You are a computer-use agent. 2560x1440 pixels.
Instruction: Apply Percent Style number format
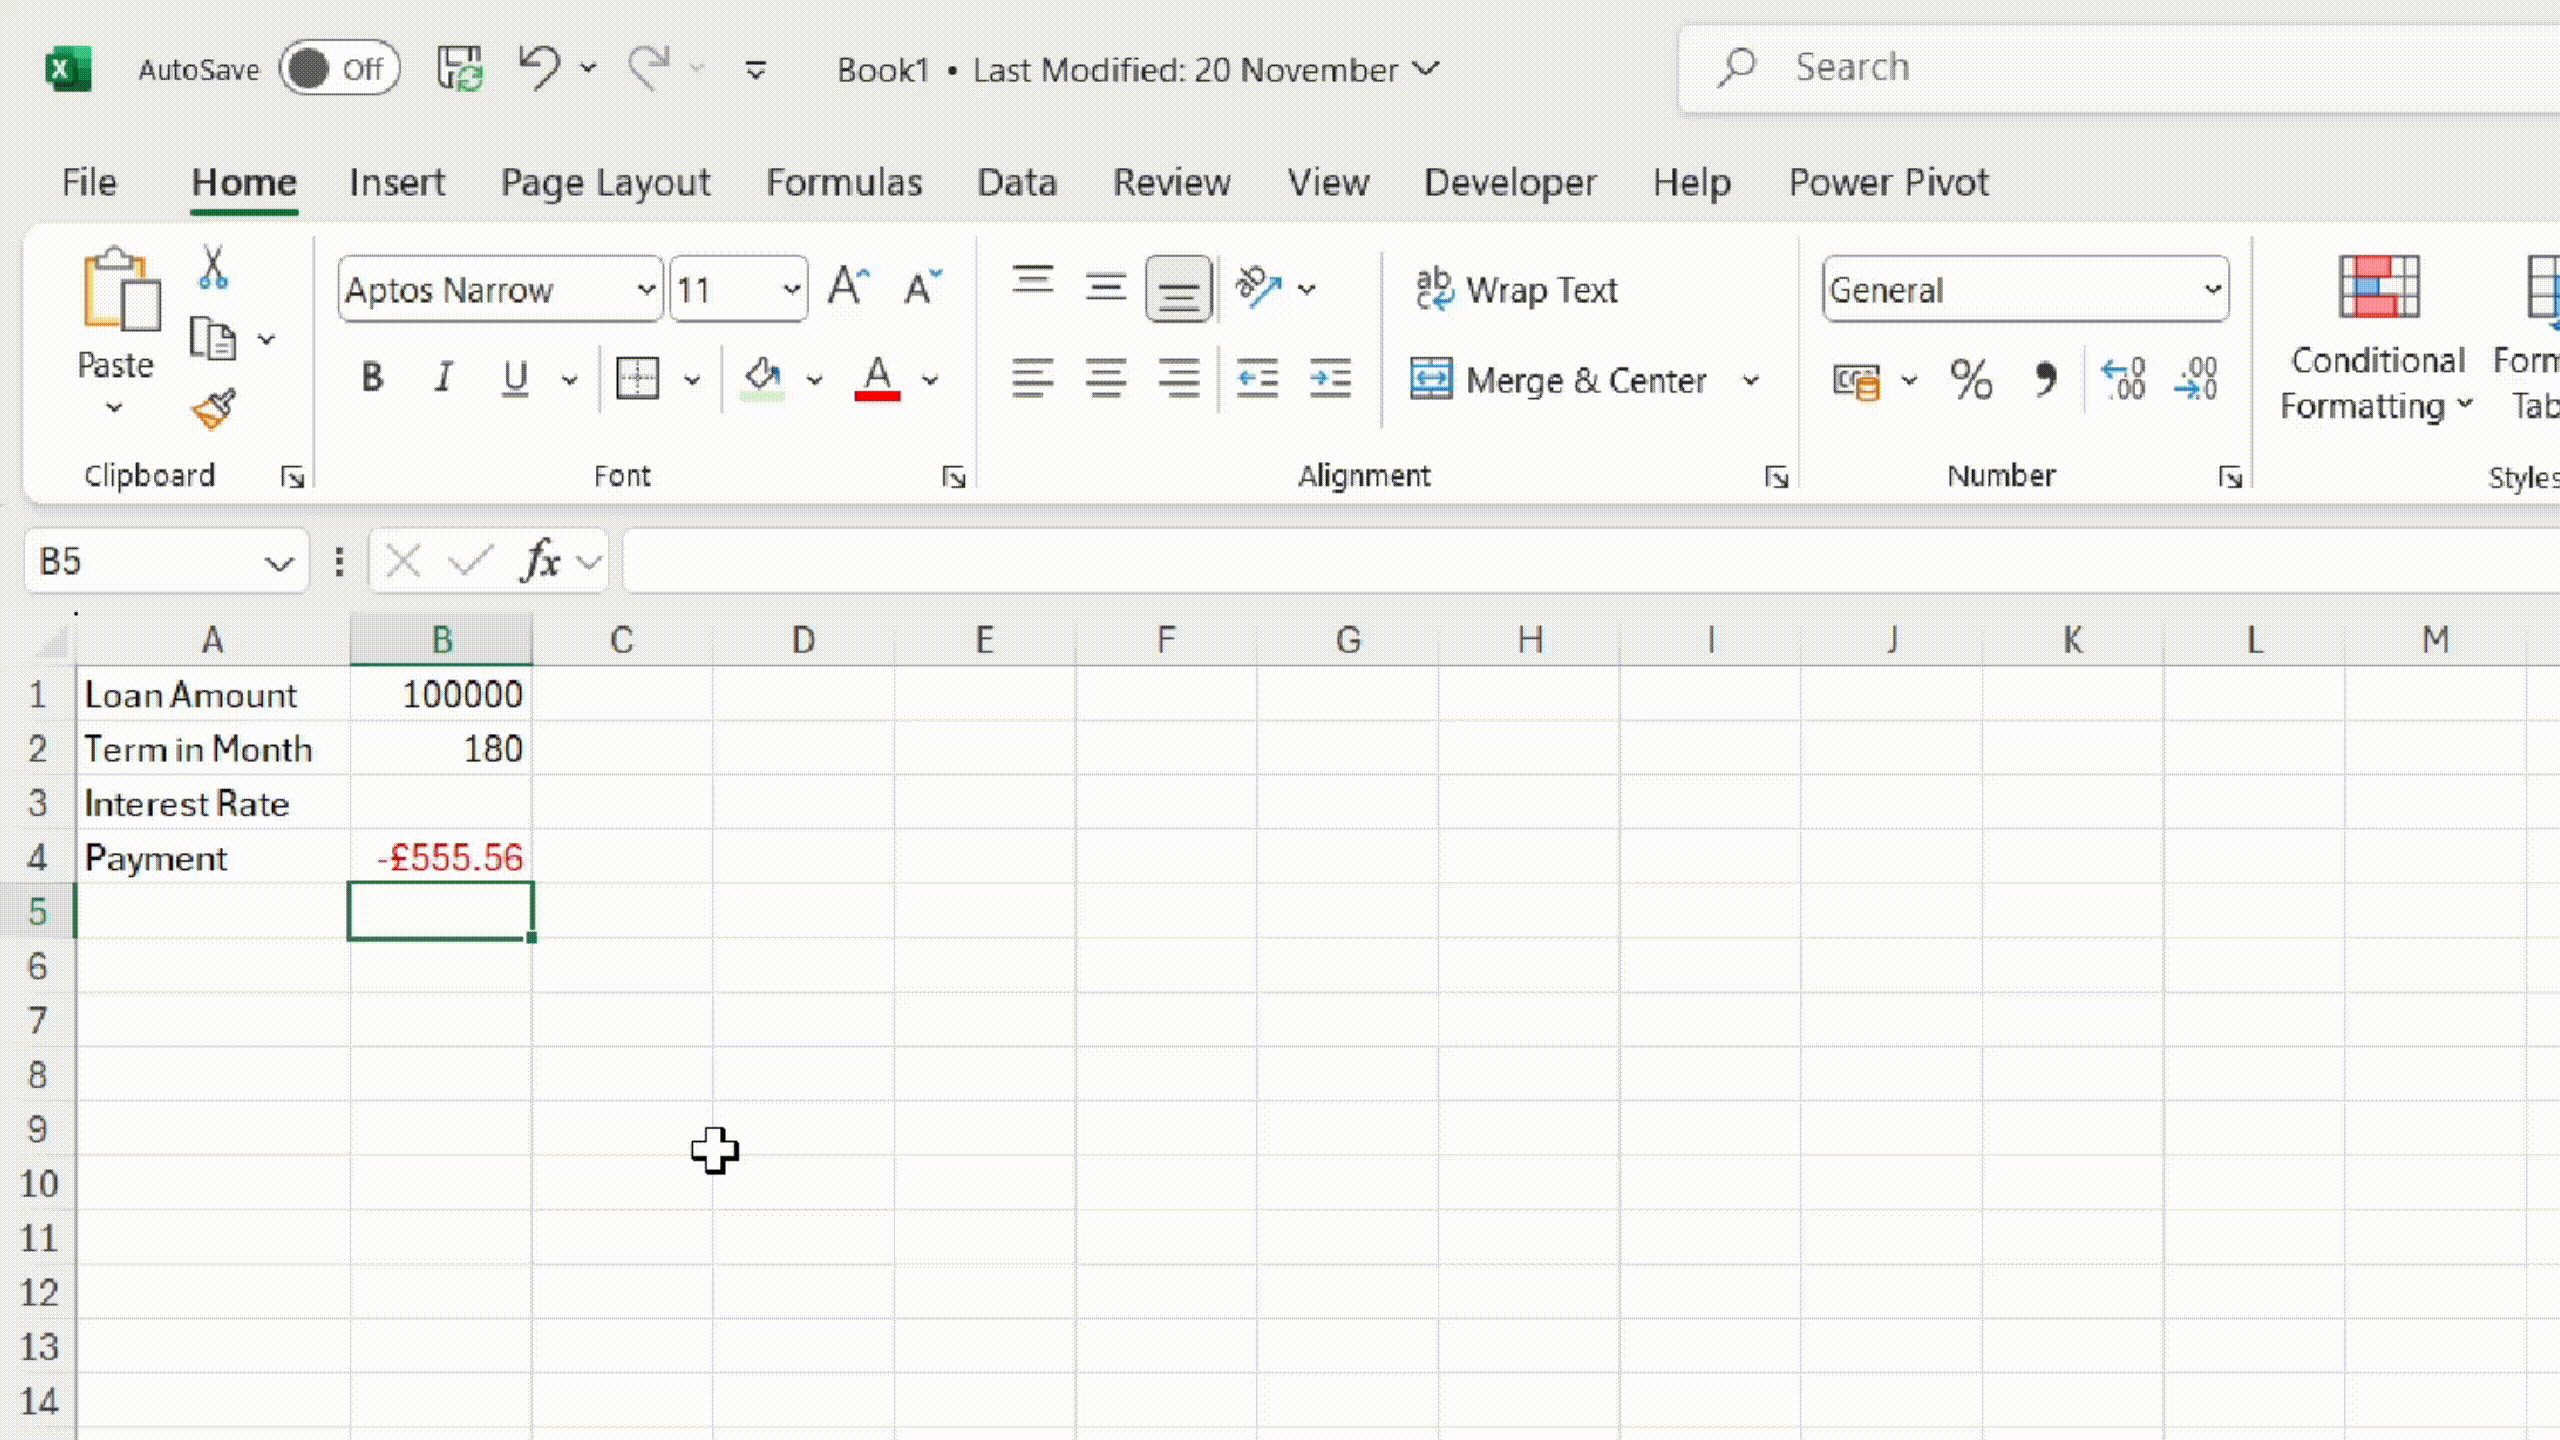(x=1970, y=380)
